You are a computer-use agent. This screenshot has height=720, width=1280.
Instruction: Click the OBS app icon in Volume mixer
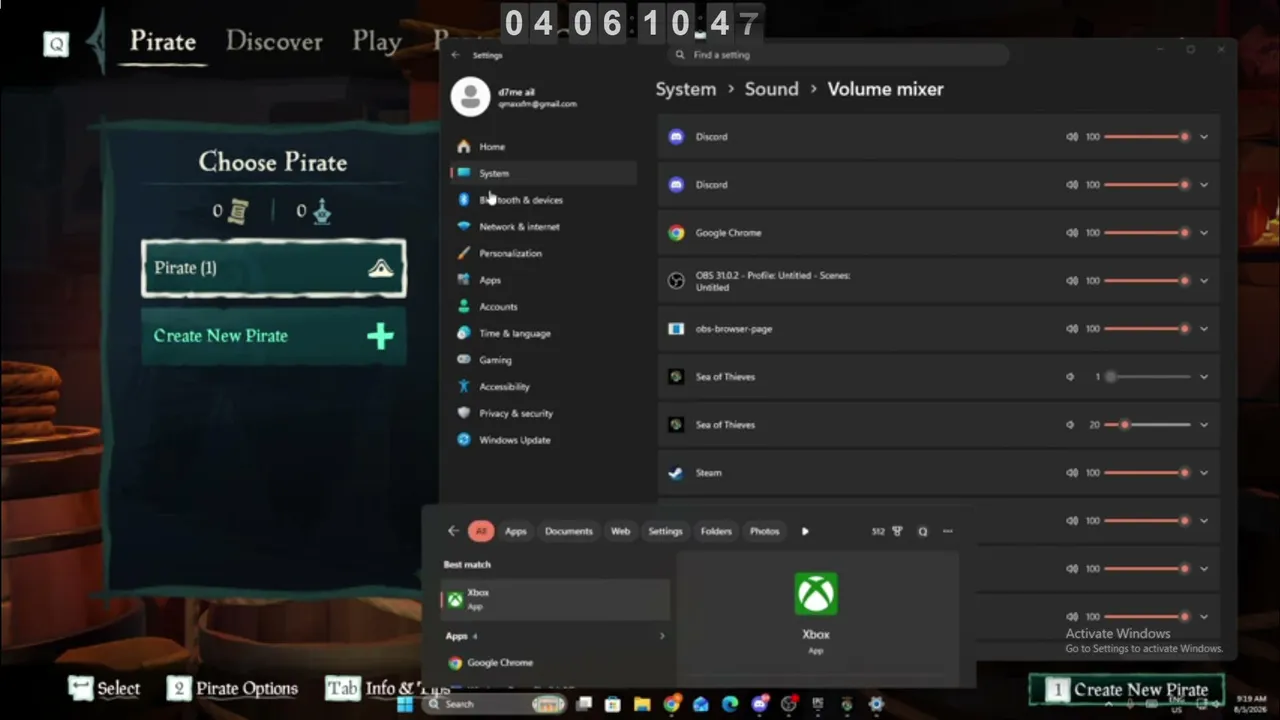coord(676,281)
